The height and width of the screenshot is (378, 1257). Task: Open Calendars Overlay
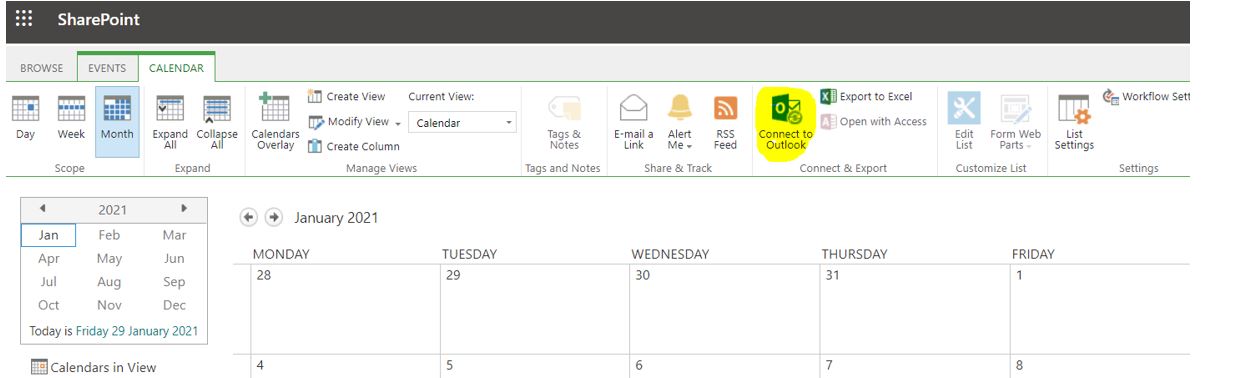275,122
